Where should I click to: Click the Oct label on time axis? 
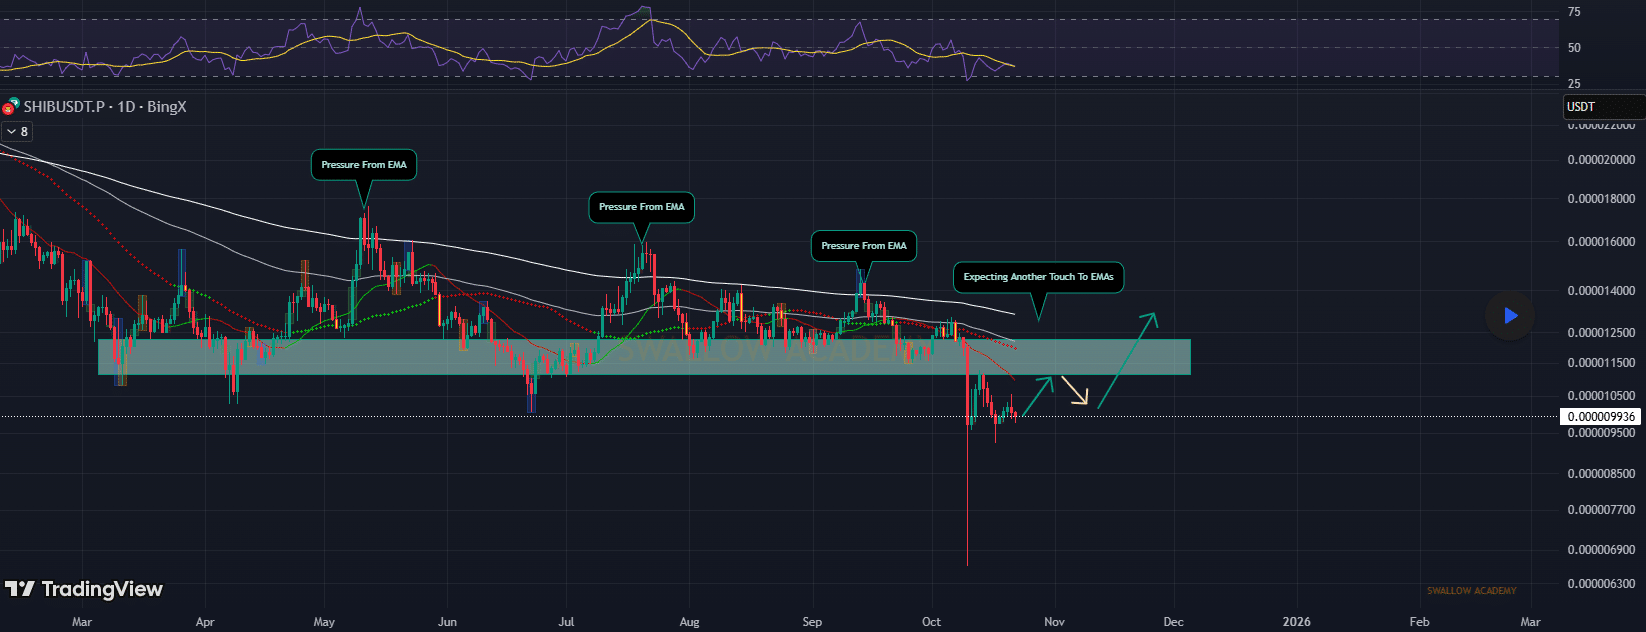(931, 622)
